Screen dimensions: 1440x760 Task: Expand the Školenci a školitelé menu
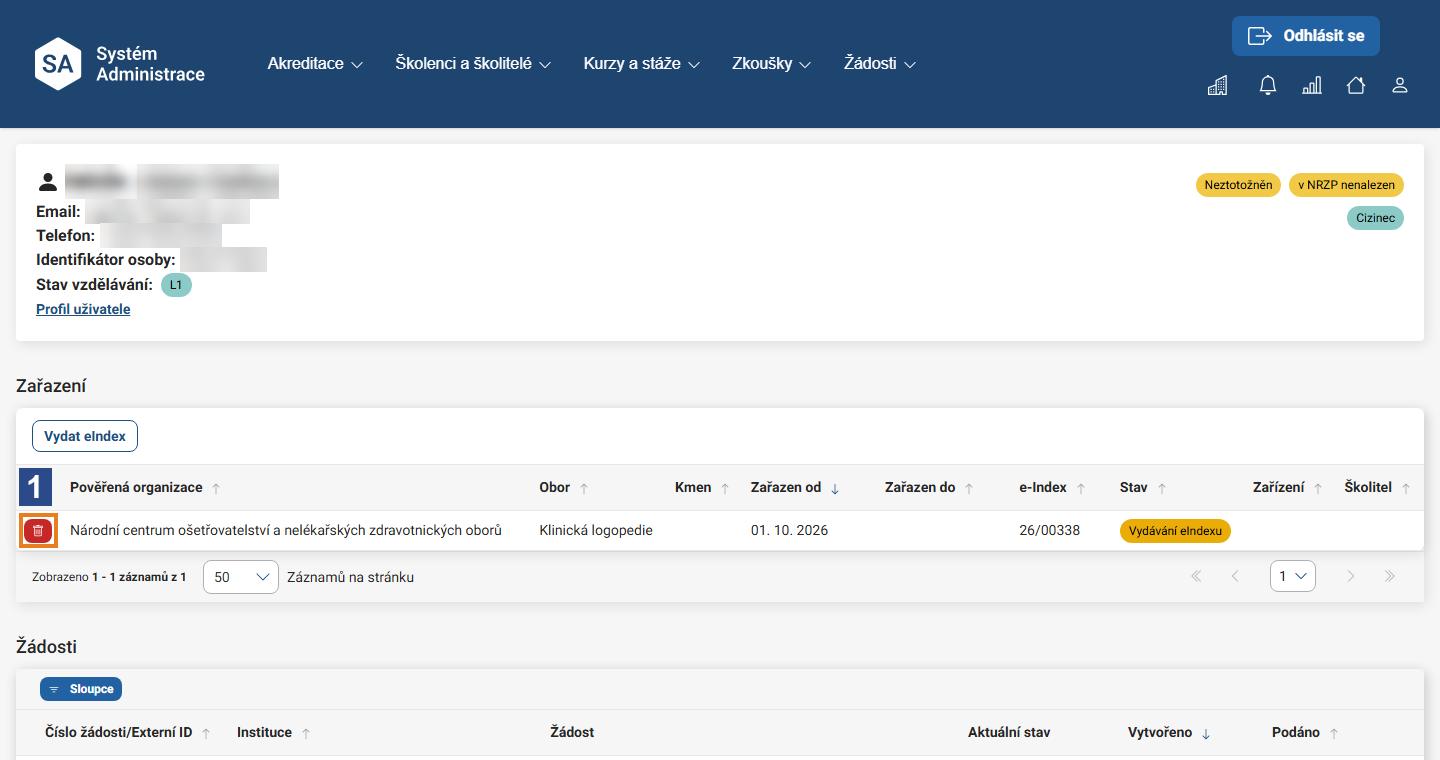pyautogui.click(x=473, y=64)
